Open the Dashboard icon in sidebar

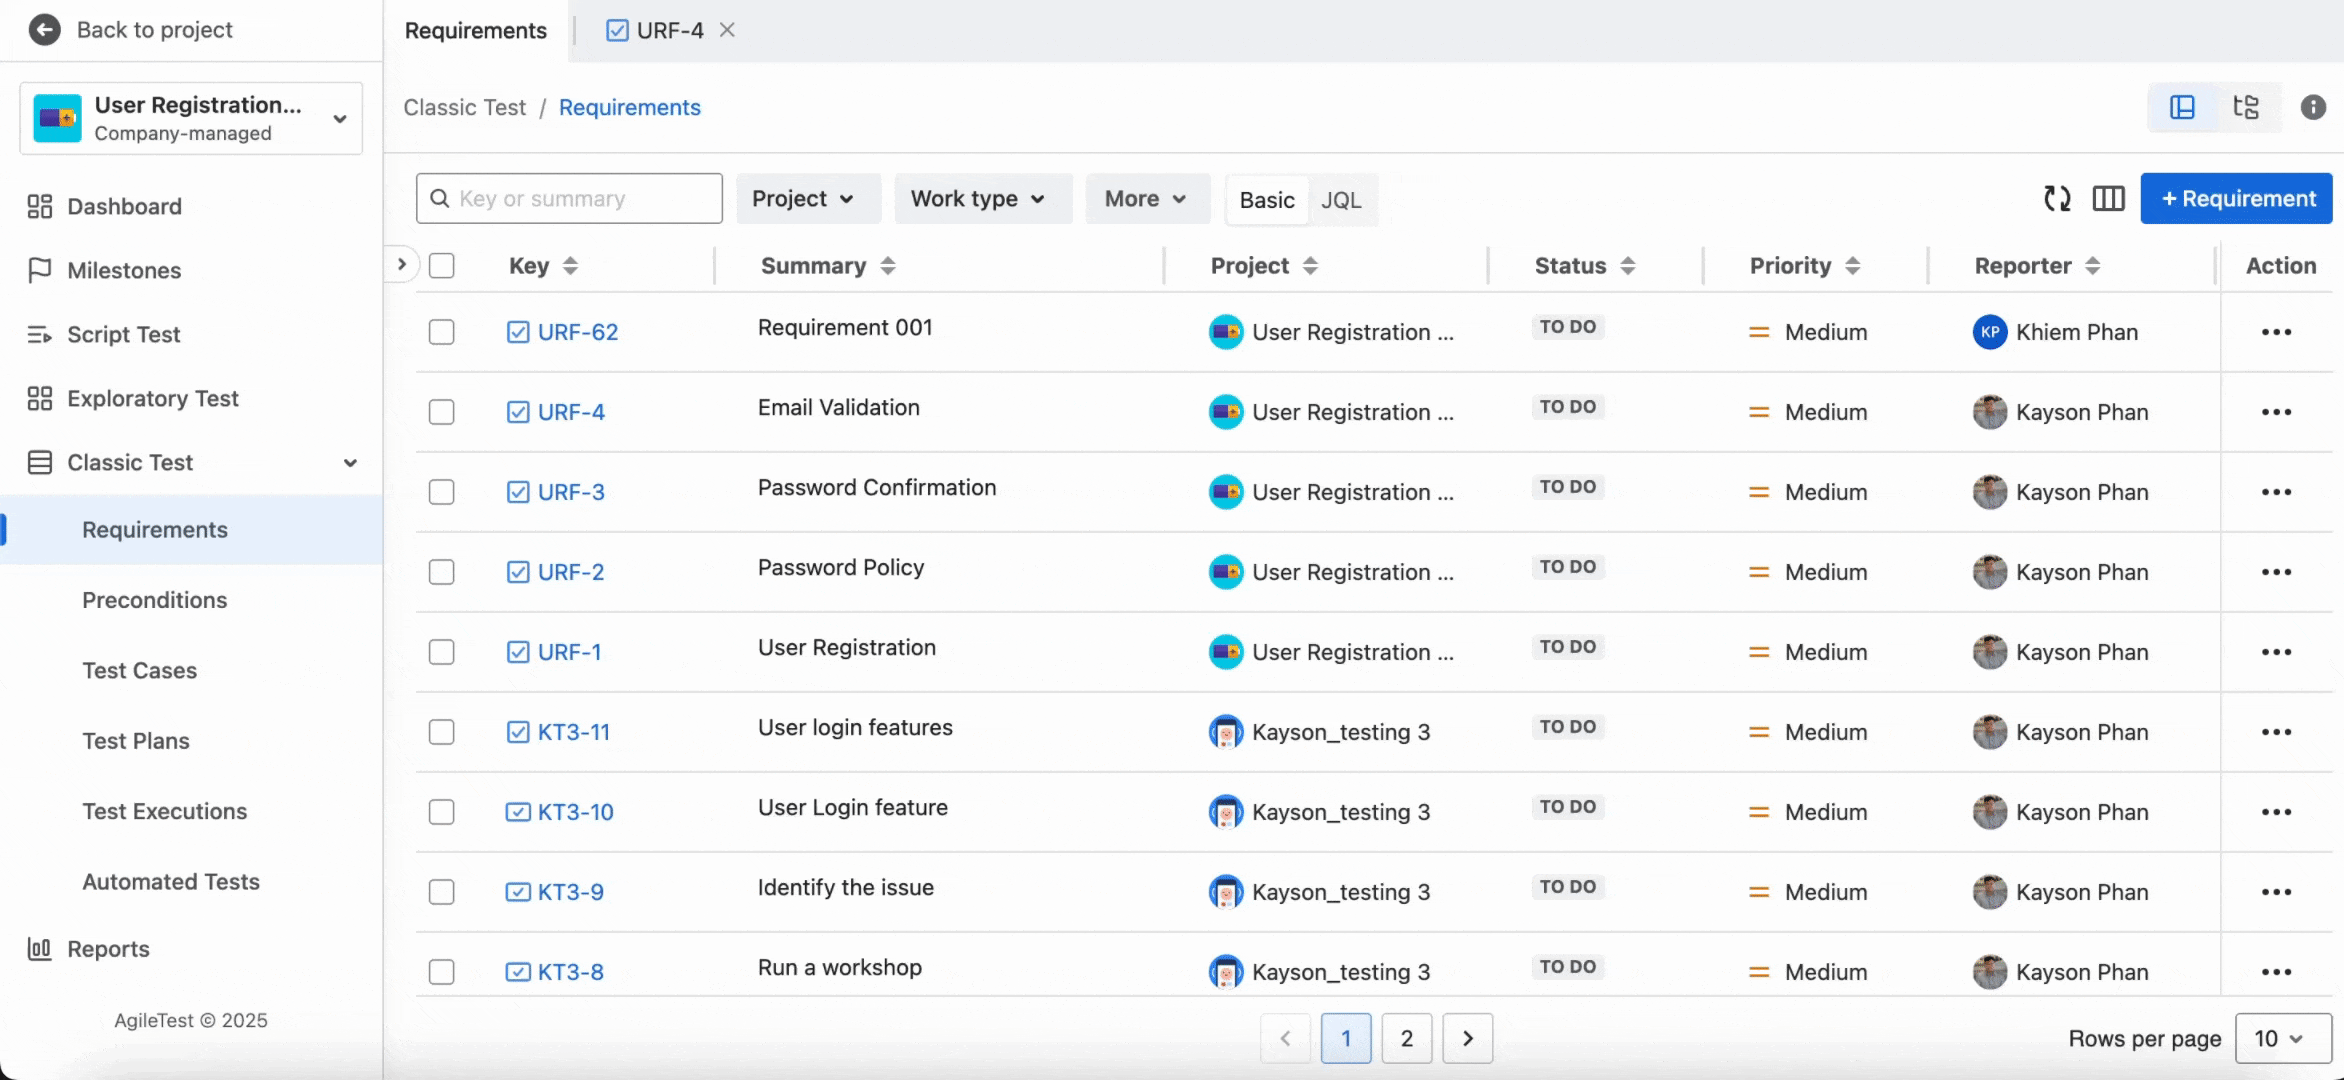(40, 206)
